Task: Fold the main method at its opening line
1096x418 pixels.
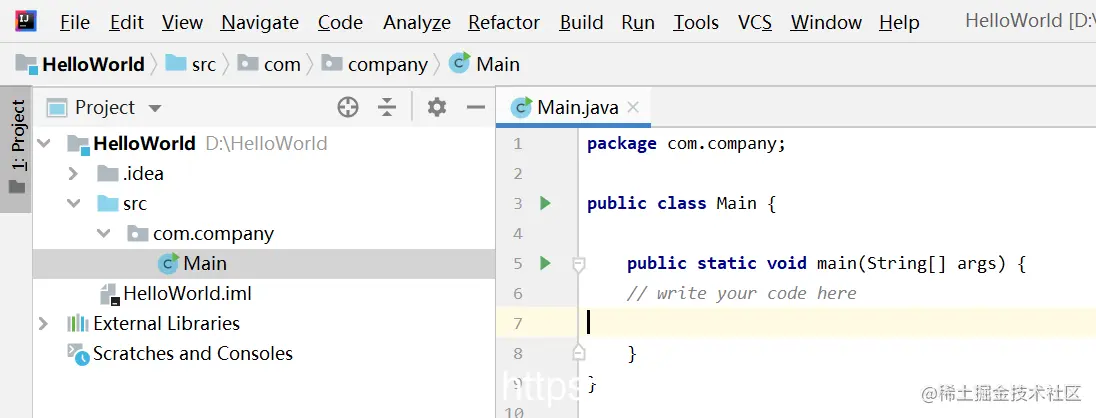Action: [578, 264]
